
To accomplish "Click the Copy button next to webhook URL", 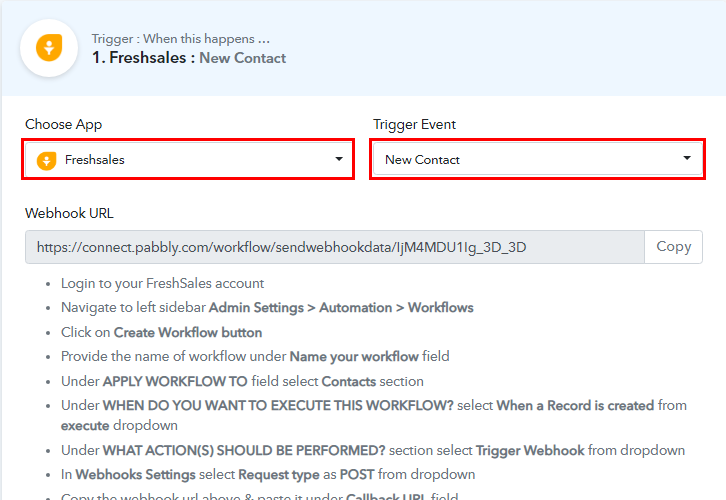I will coord(674,247).
